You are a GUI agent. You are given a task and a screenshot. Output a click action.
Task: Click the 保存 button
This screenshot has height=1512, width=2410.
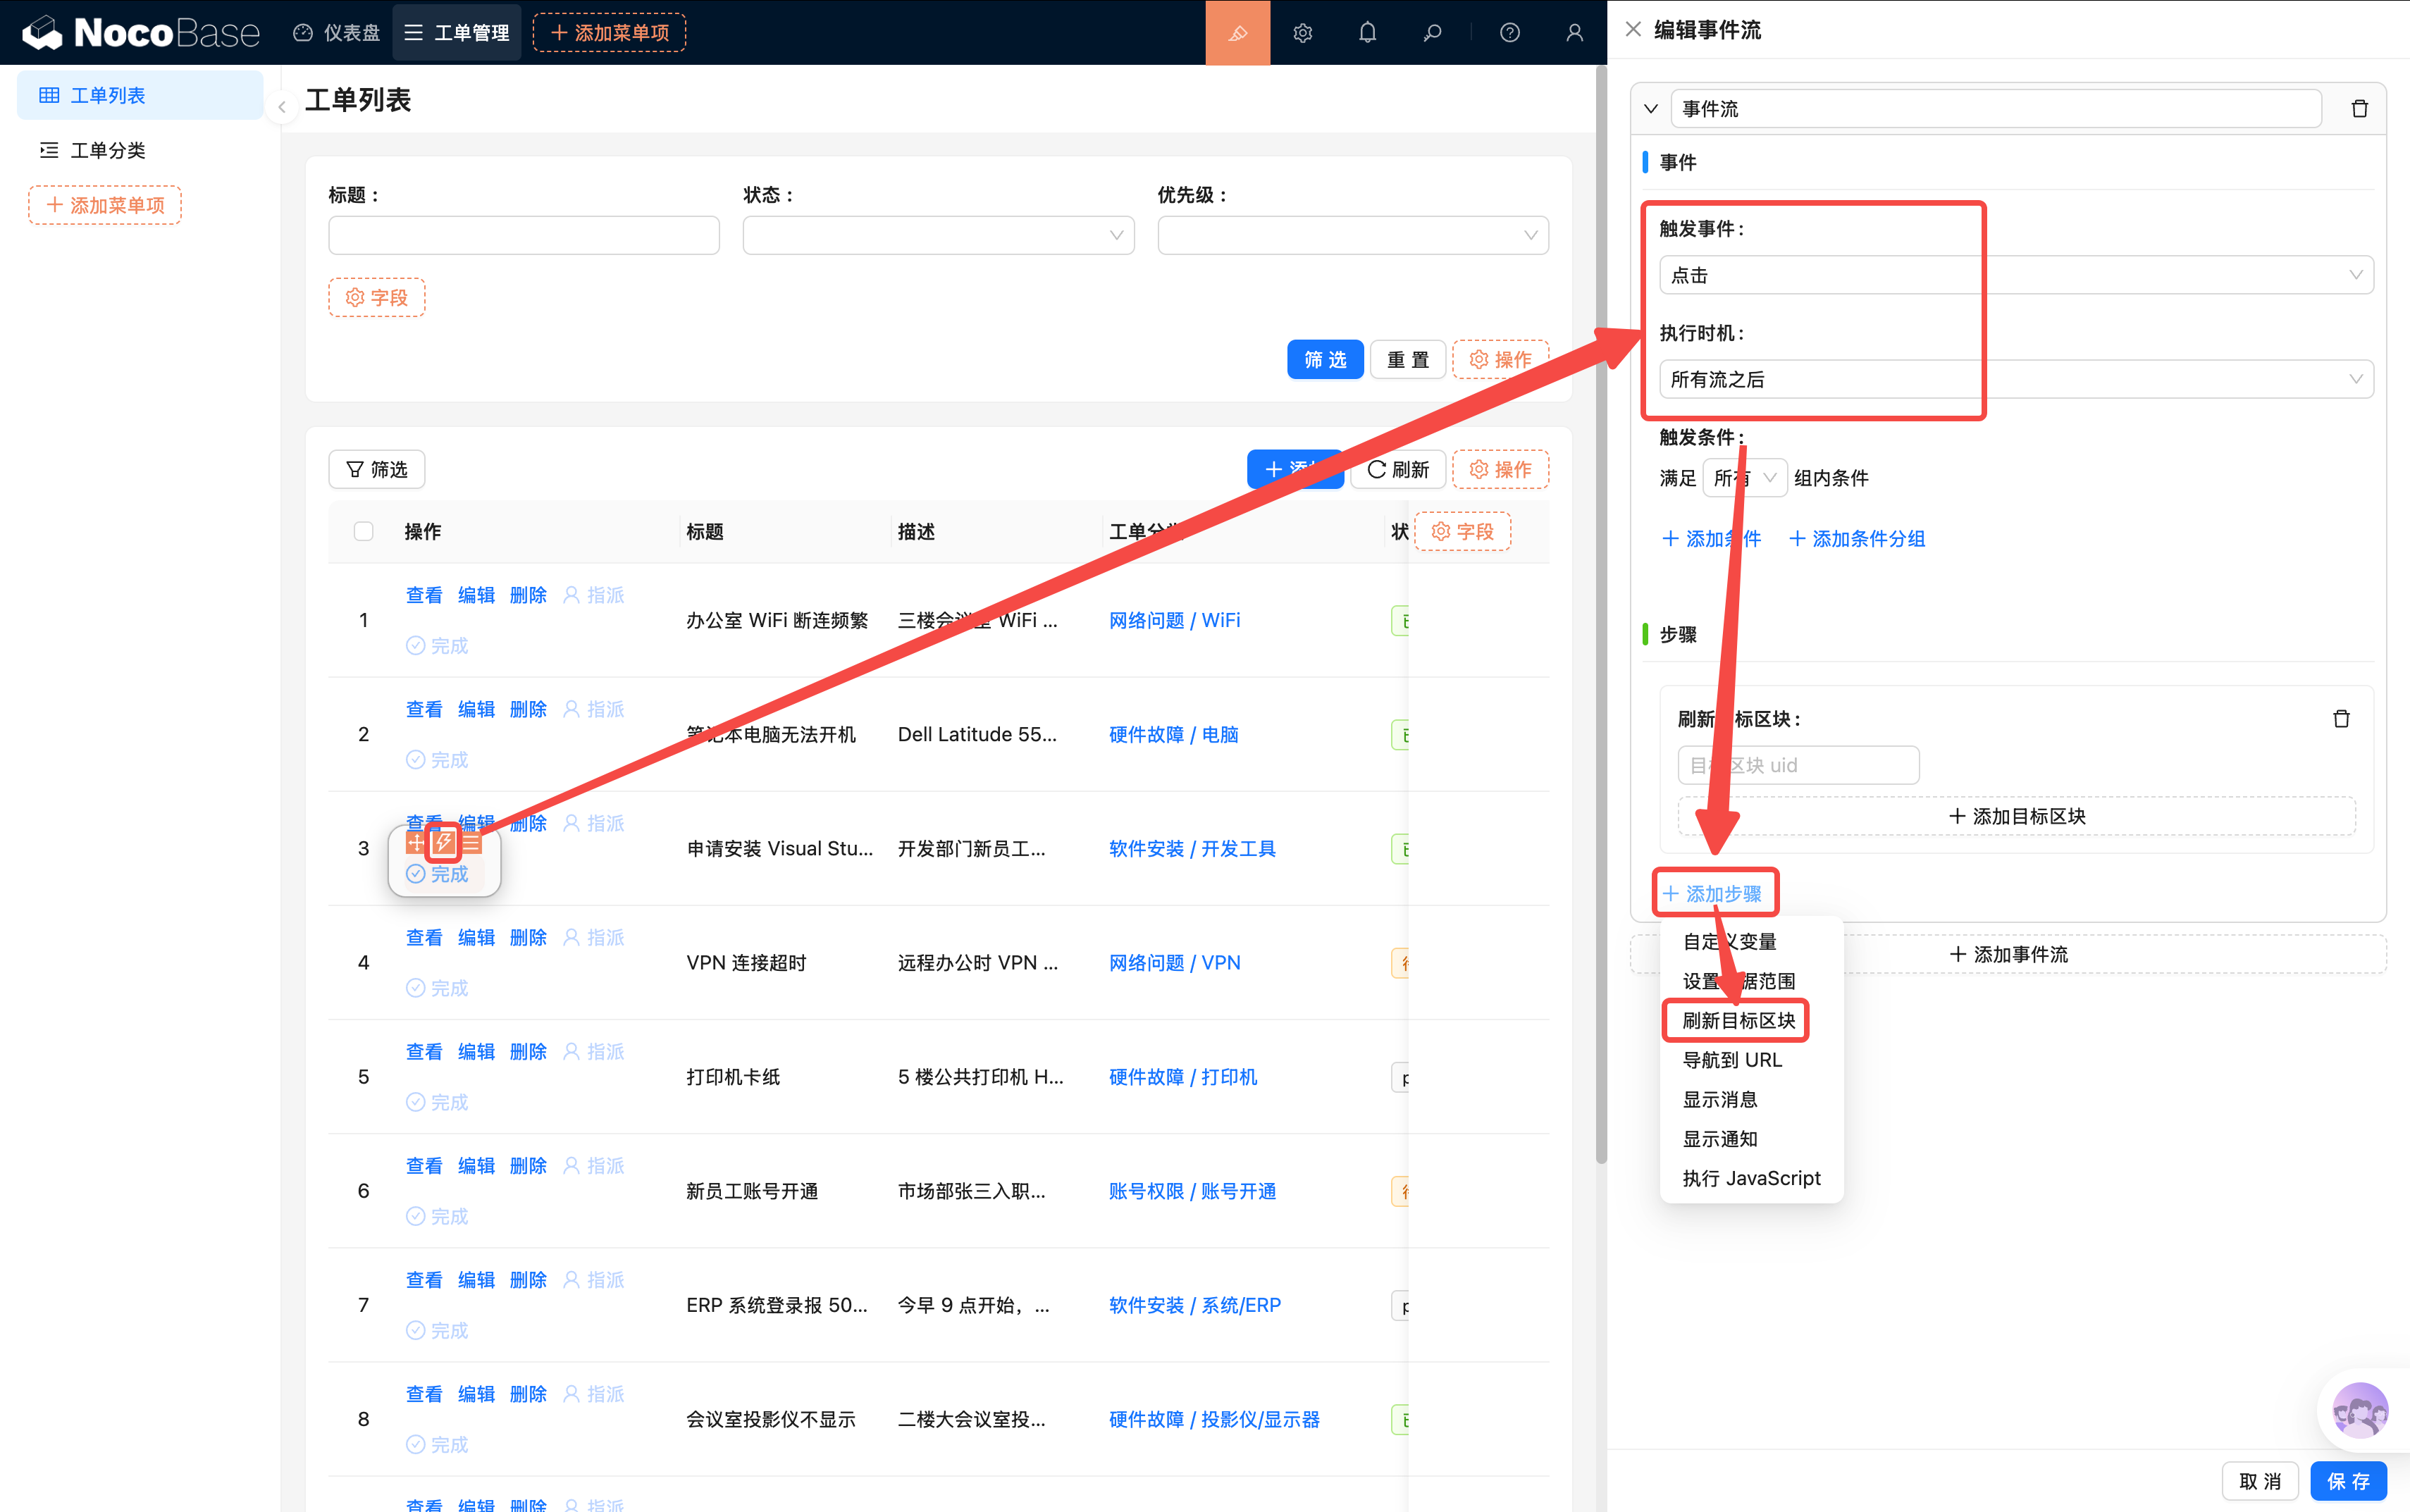[2347, 1481]
